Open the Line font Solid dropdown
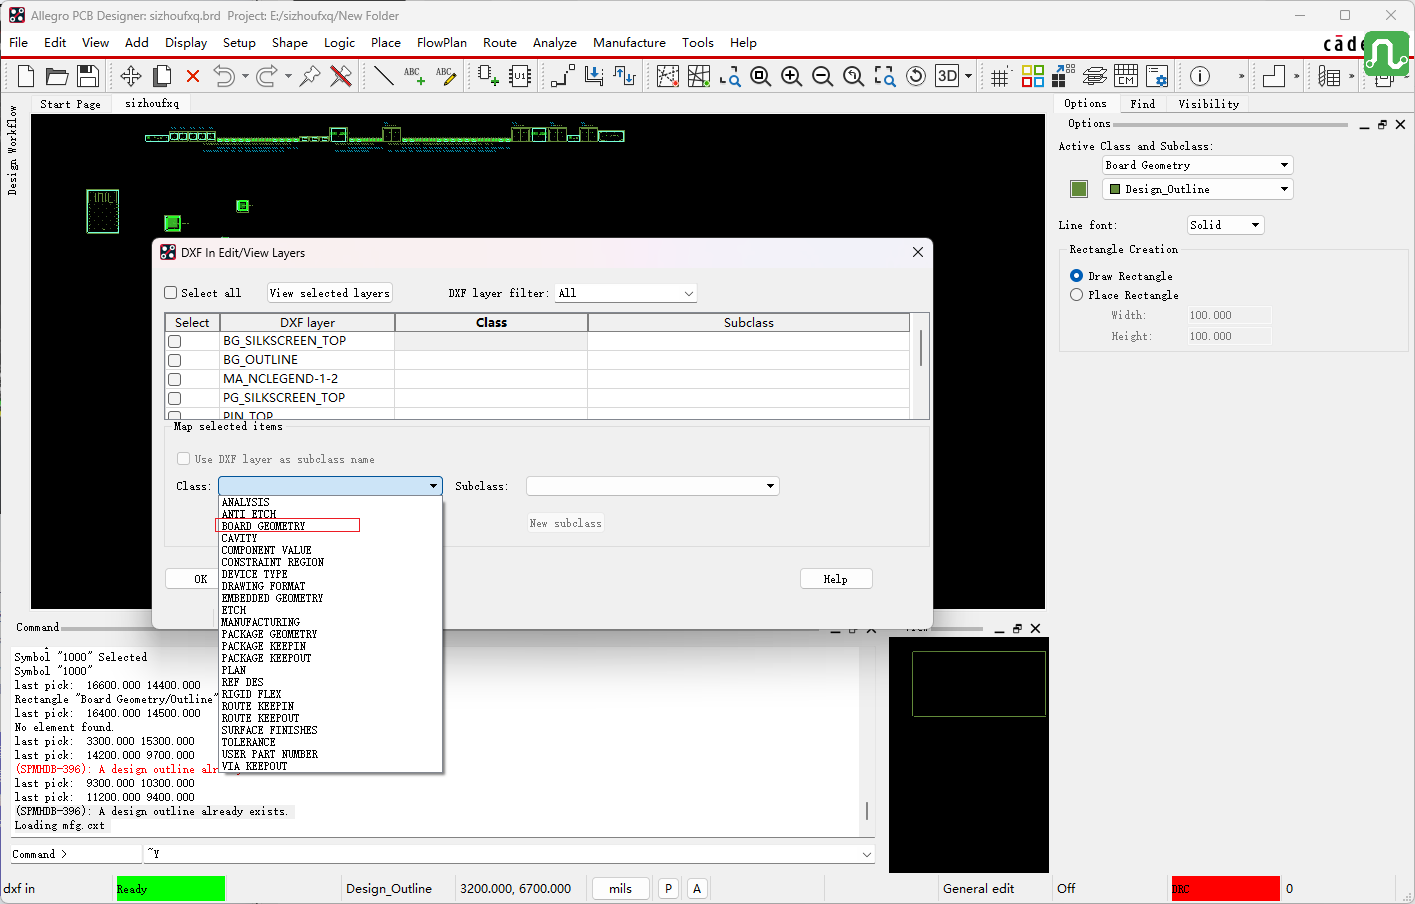1415x904 pixels. [x=1226, y=225]
